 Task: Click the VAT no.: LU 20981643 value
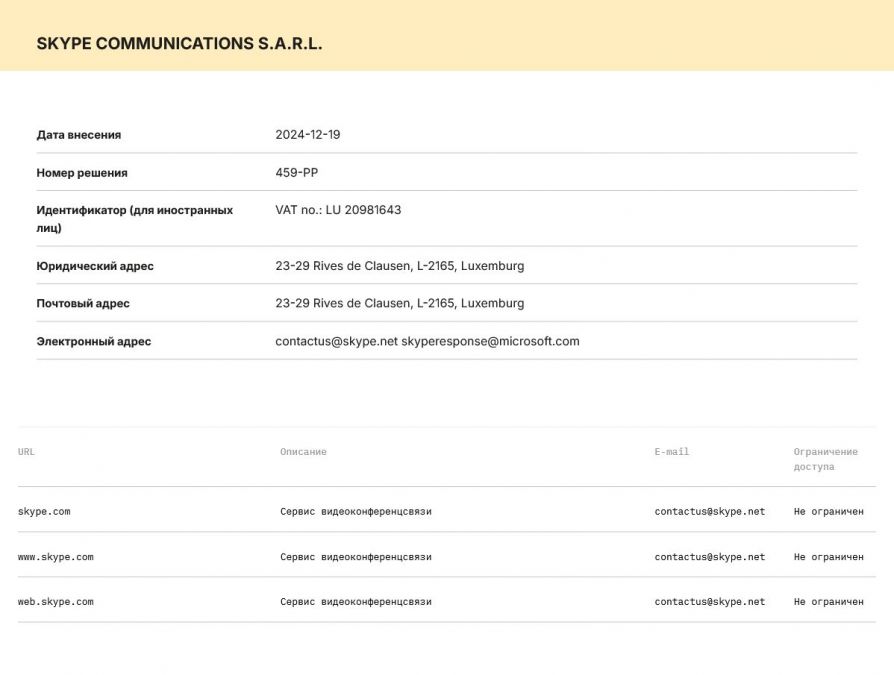coord(338,210)
